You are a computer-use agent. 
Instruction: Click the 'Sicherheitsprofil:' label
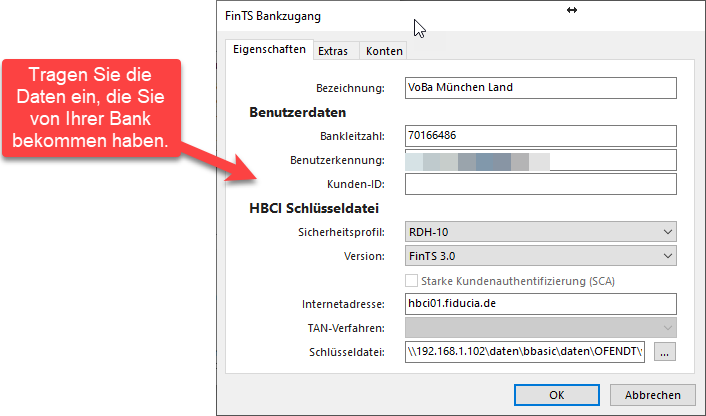pos(341,233)
